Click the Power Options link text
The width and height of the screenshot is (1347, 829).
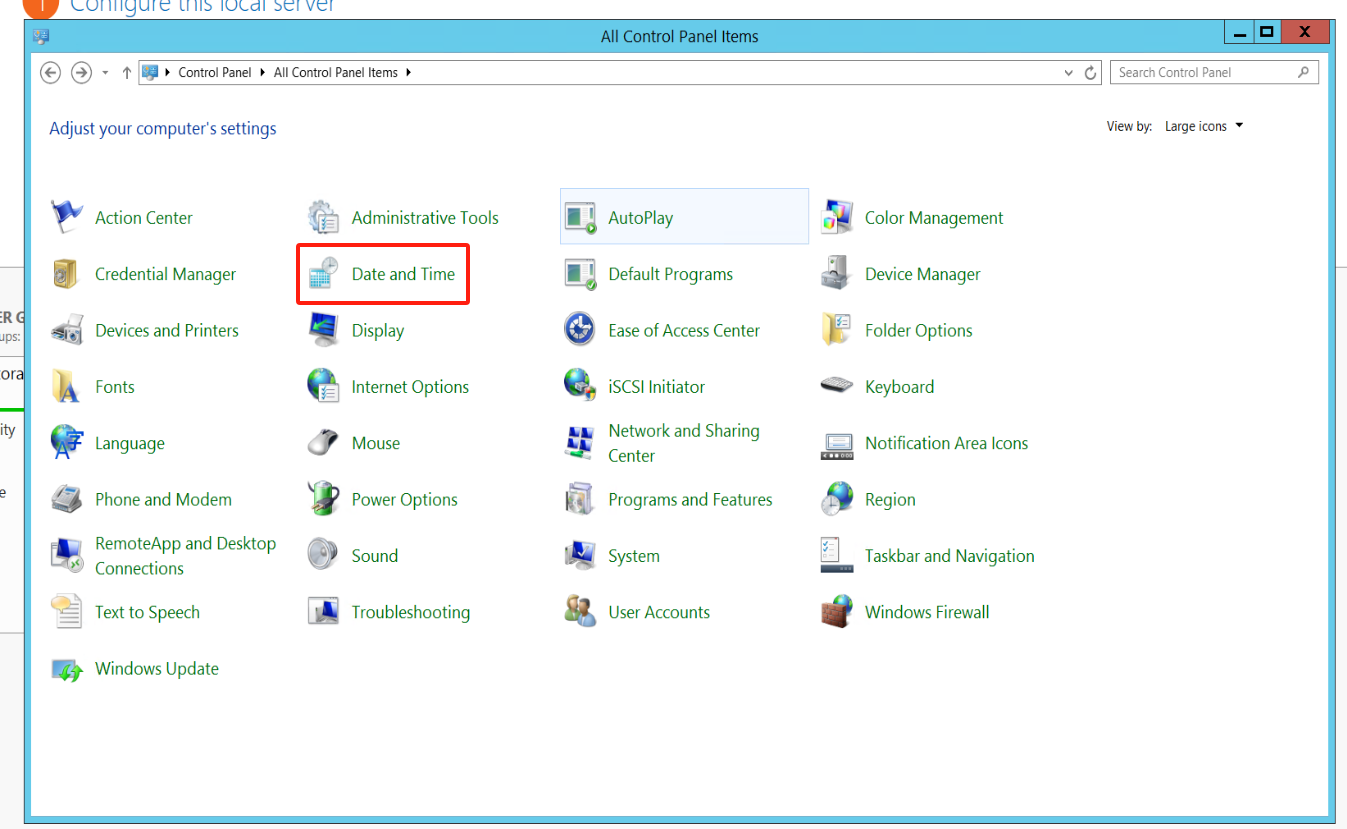tap(405, 499)
